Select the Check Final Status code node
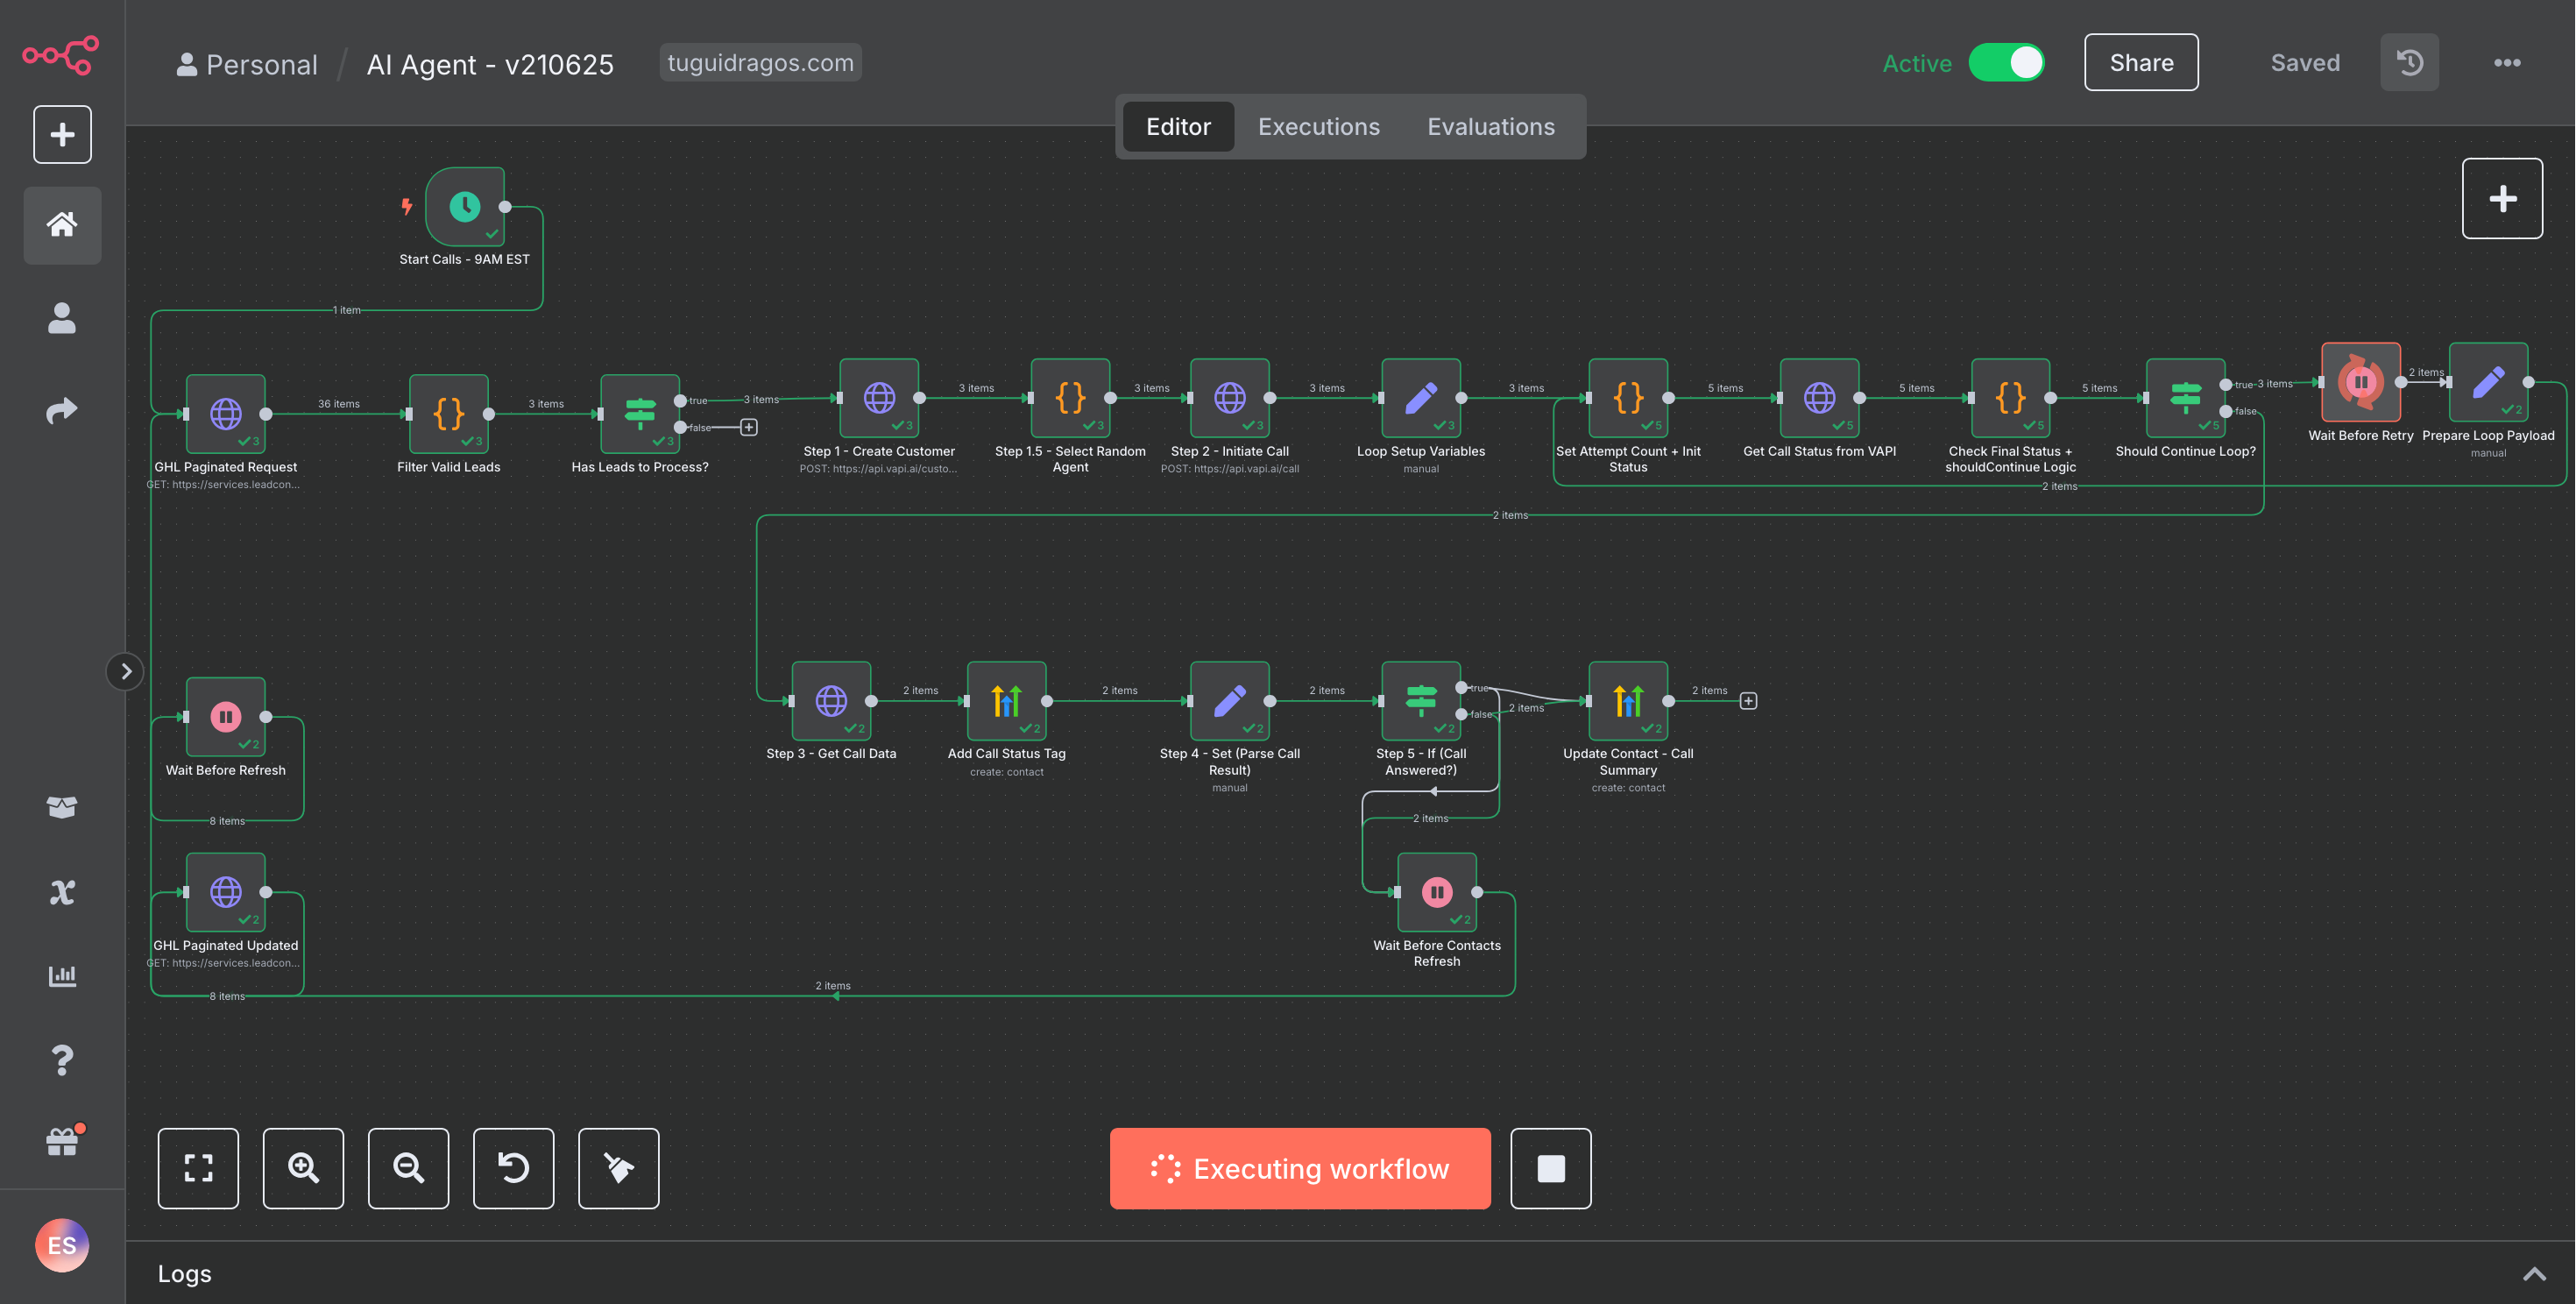This screenshot has width=2576, height=1304. (x=2010, y=397)
